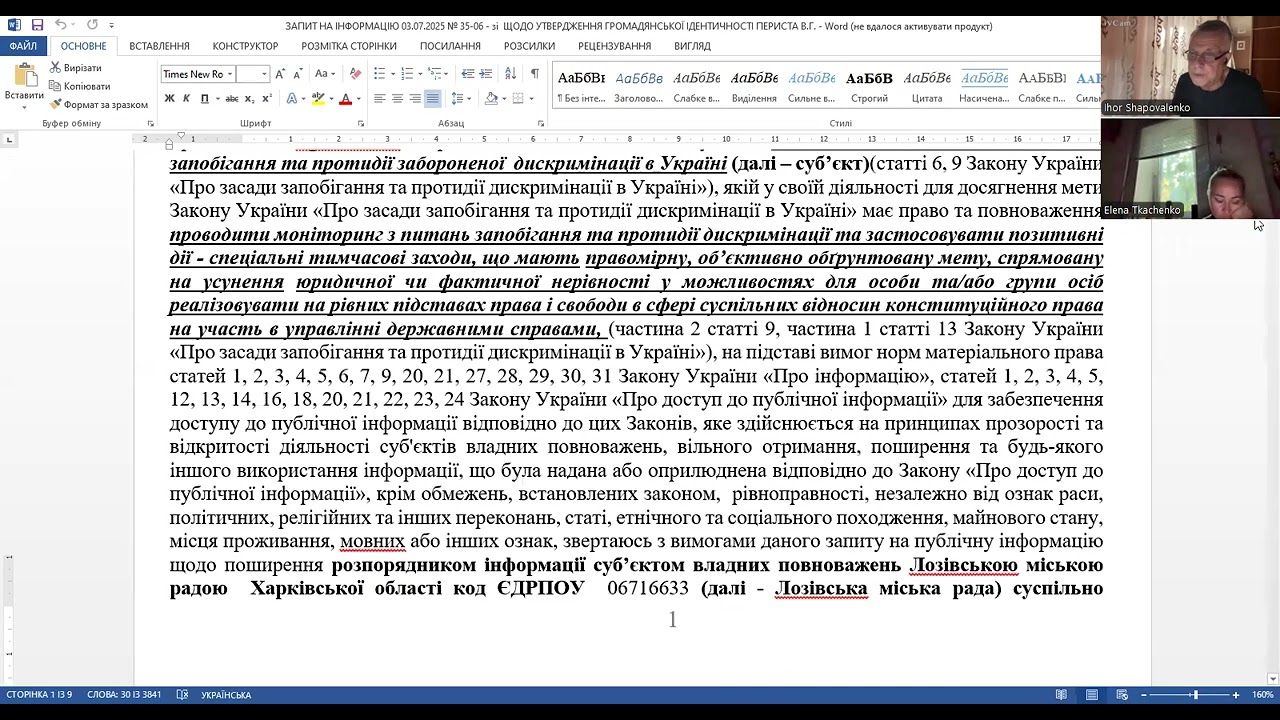Click zoom slider handle in status bar

[1194, 695]
